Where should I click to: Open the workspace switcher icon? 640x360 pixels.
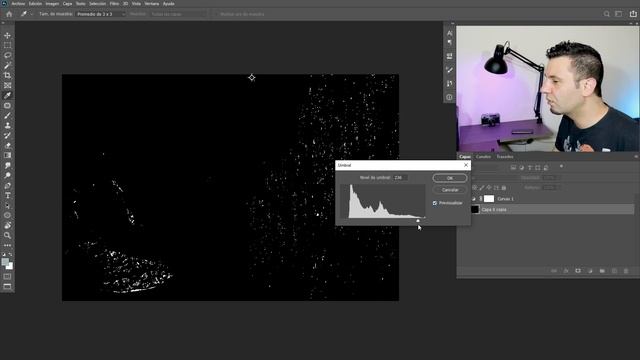pyautogui.click(x=619, y=14)
